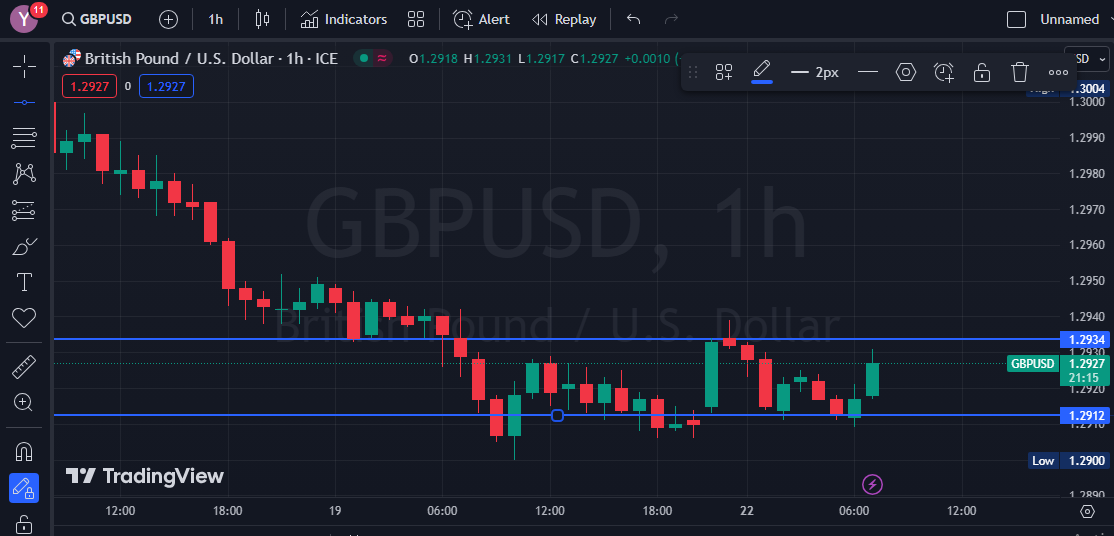The image size is (1114, 536).
Task: Toggle stay in drawing mode
Action: 24,488
